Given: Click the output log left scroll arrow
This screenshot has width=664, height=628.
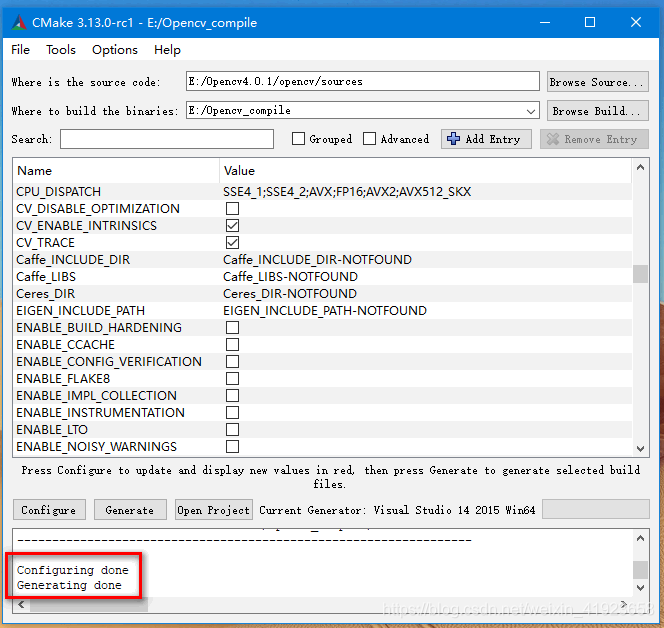Looking at the screenshot, I should [22, 604].
